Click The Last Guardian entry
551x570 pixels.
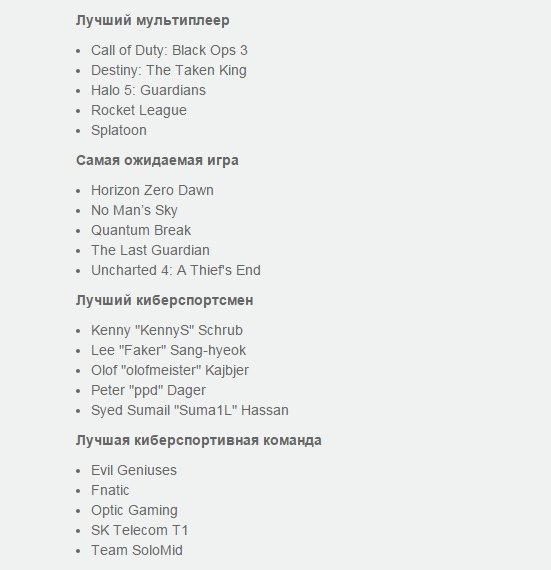pyautogui.click(x=150, y=250)
